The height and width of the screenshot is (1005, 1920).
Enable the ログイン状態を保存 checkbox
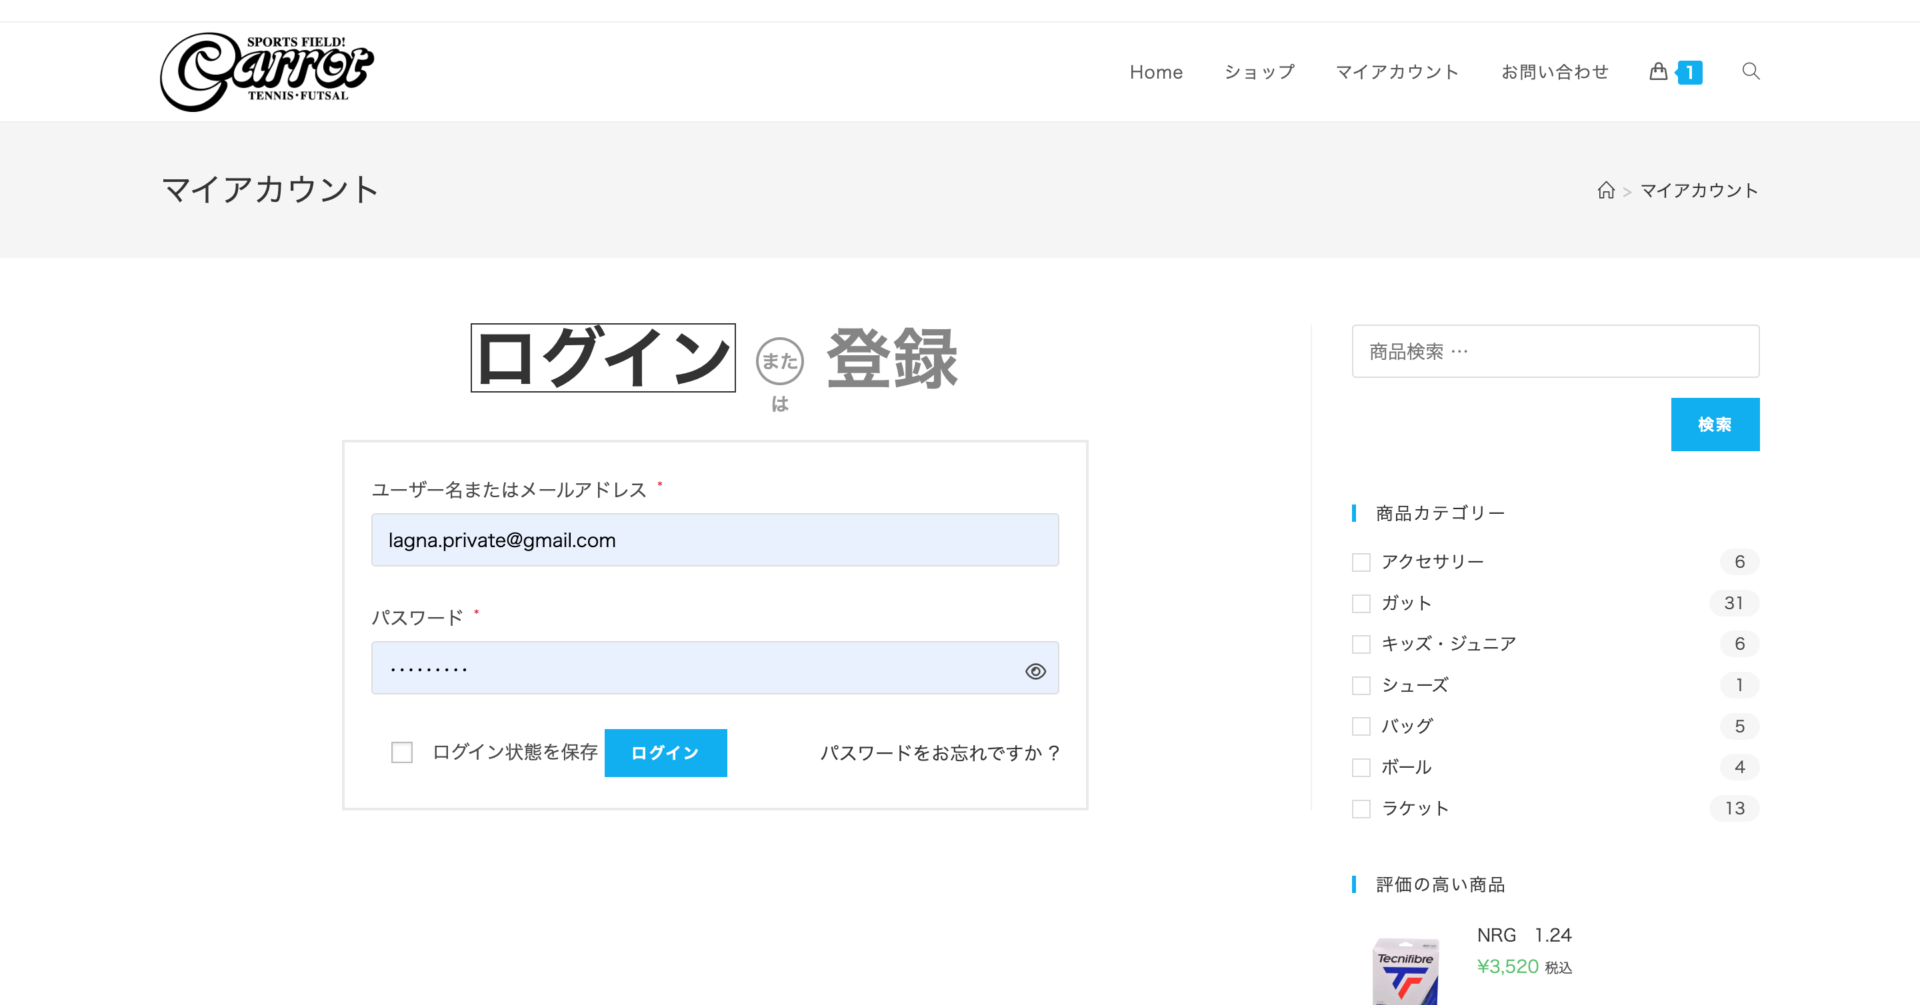click(402, 753)
